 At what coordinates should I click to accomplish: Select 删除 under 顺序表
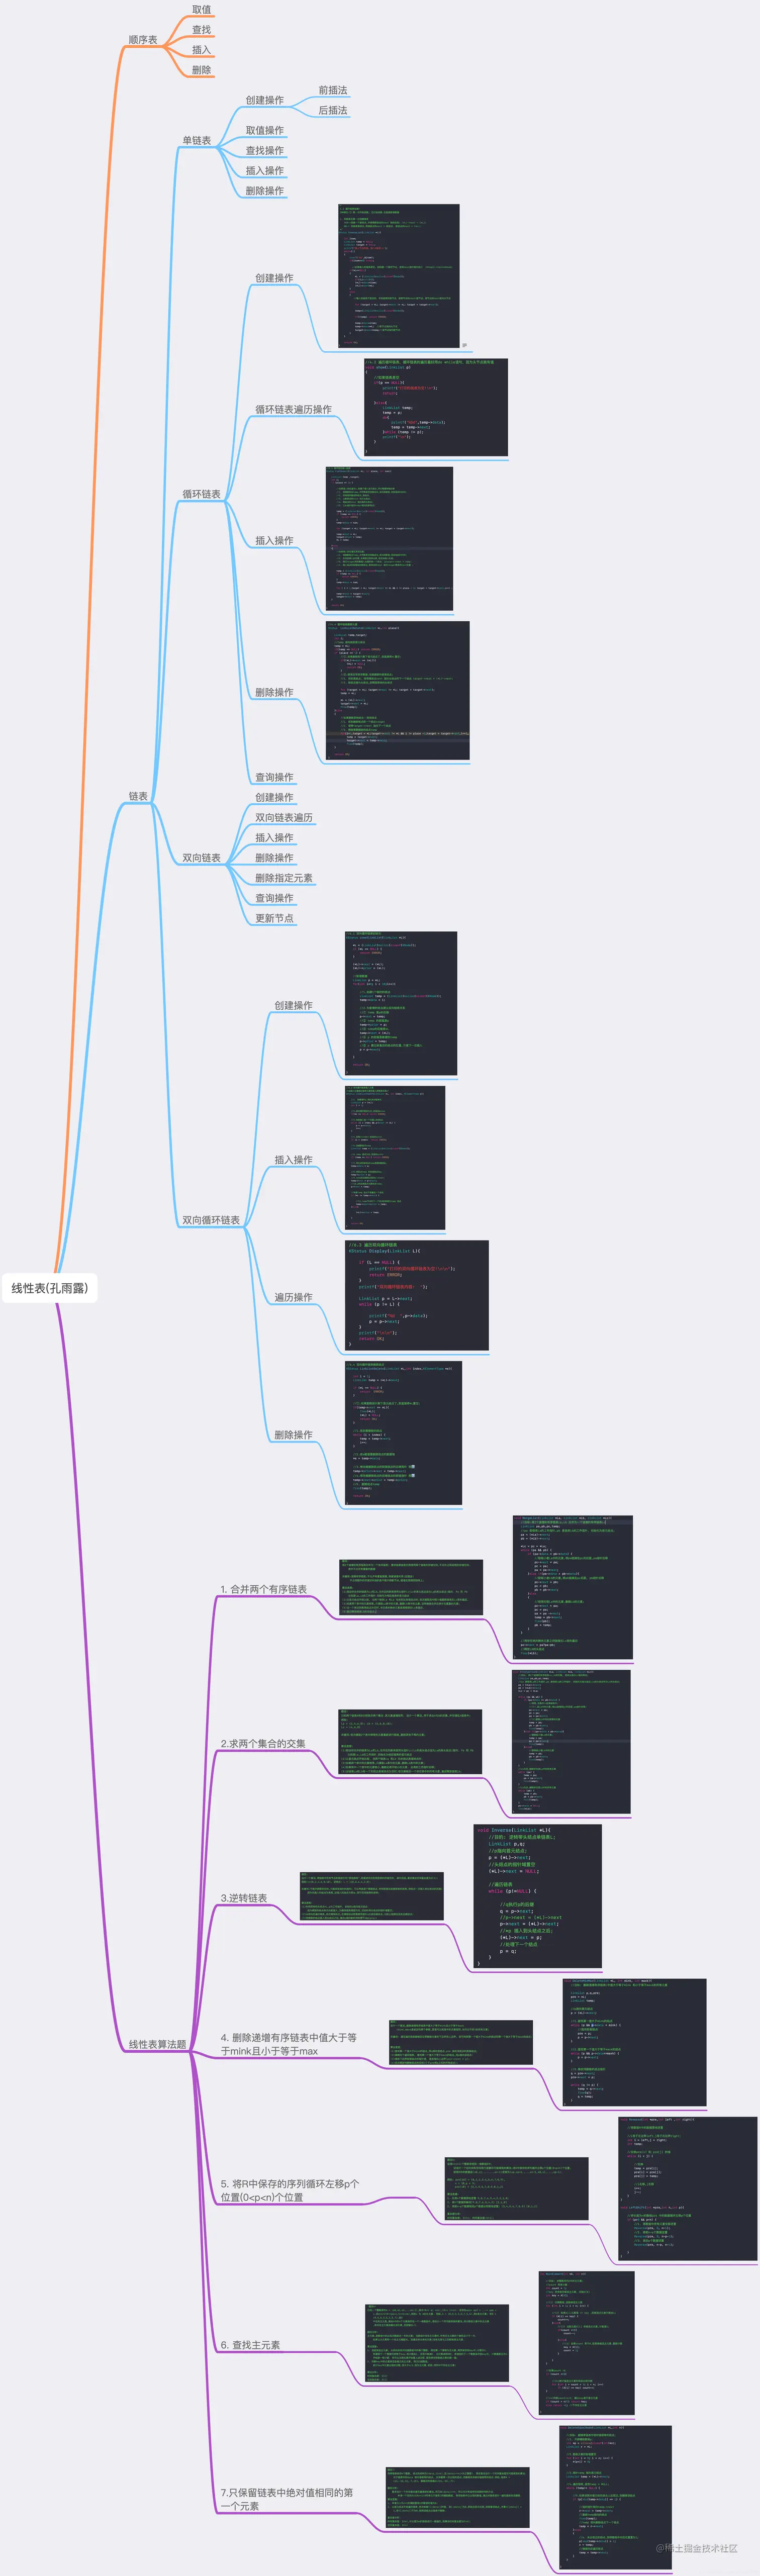(x=202, y=70)
